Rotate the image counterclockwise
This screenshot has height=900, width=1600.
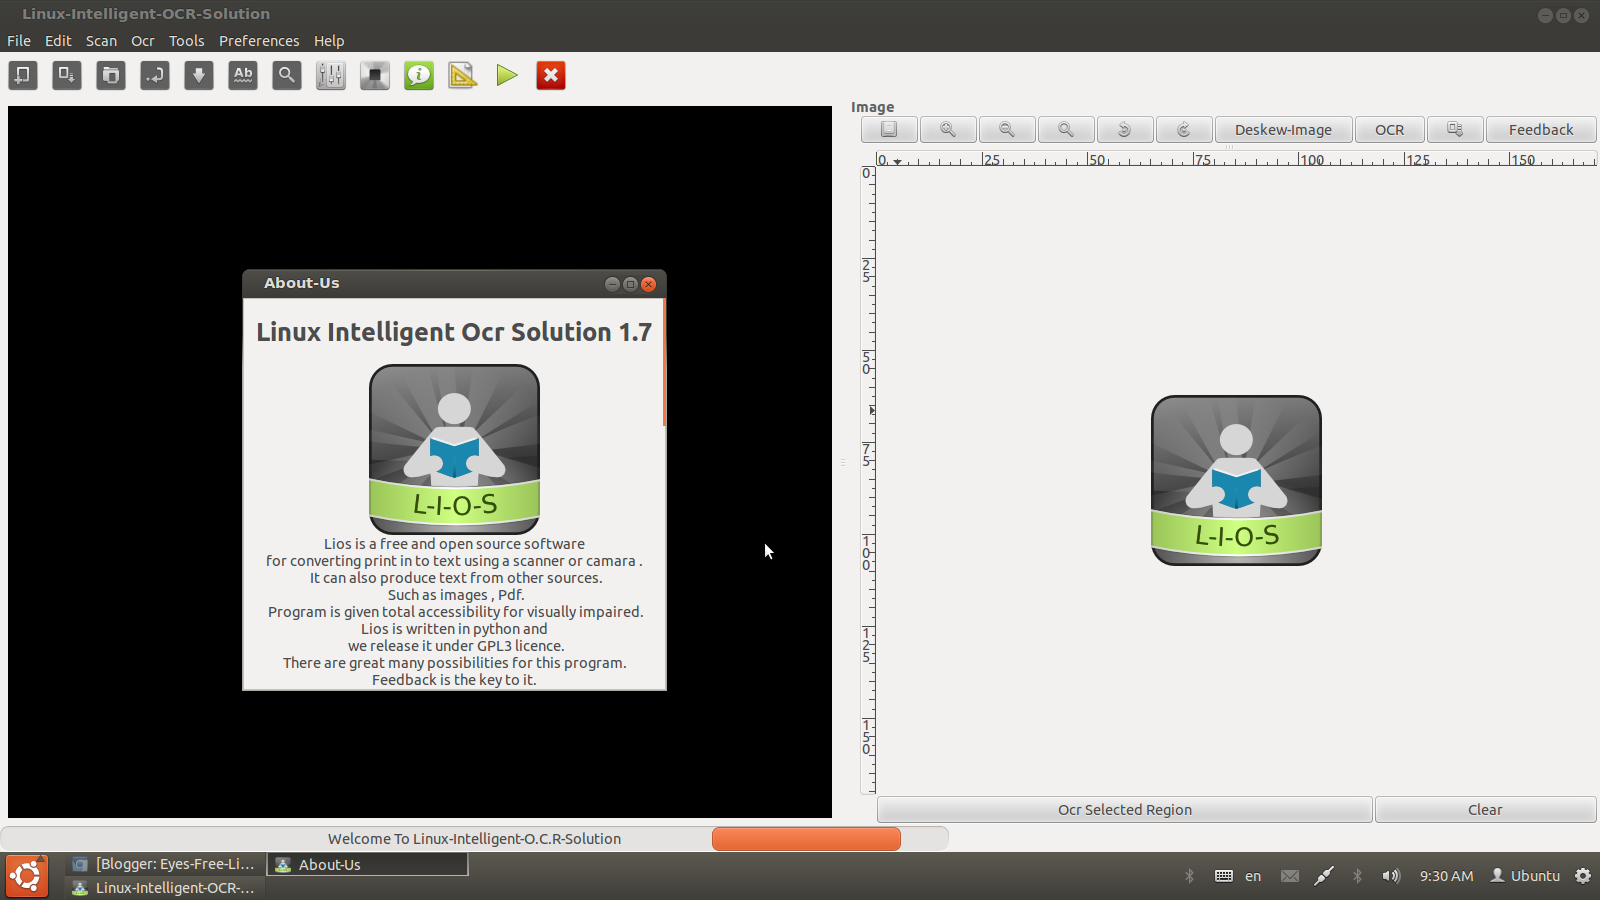[1125, 129]
